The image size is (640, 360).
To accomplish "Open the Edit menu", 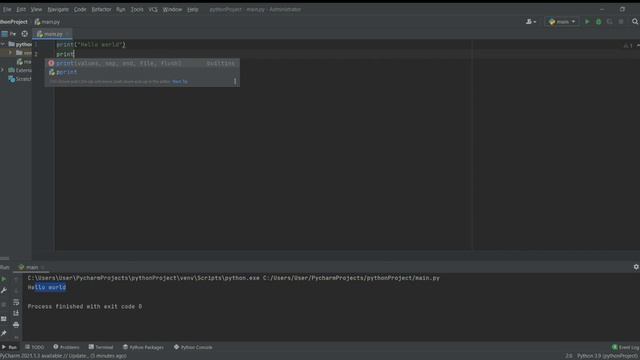I will coord(21,9).
